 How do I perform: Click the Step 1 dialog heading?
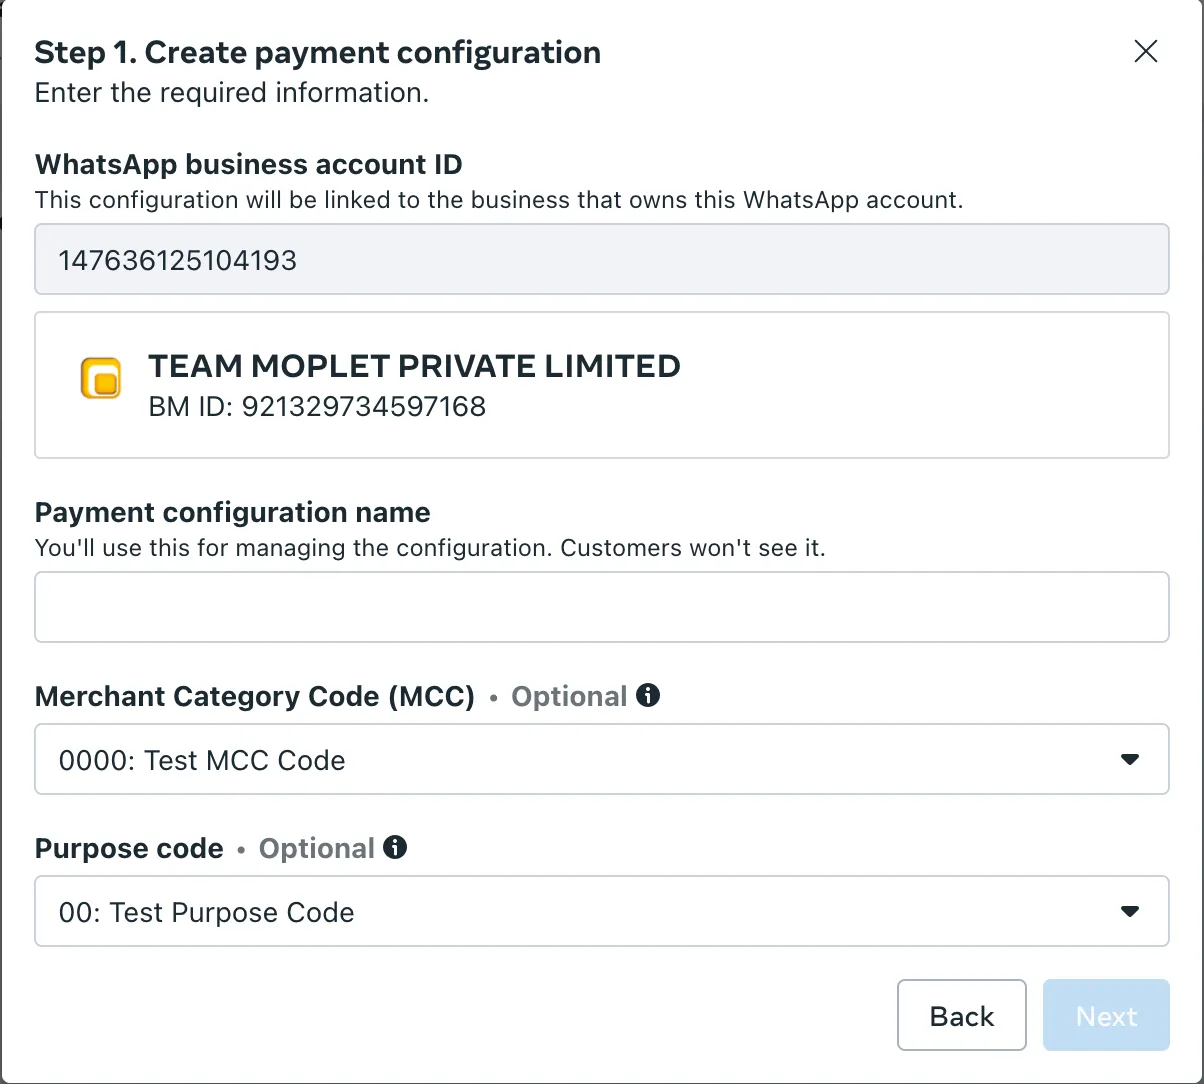[318, 52]
